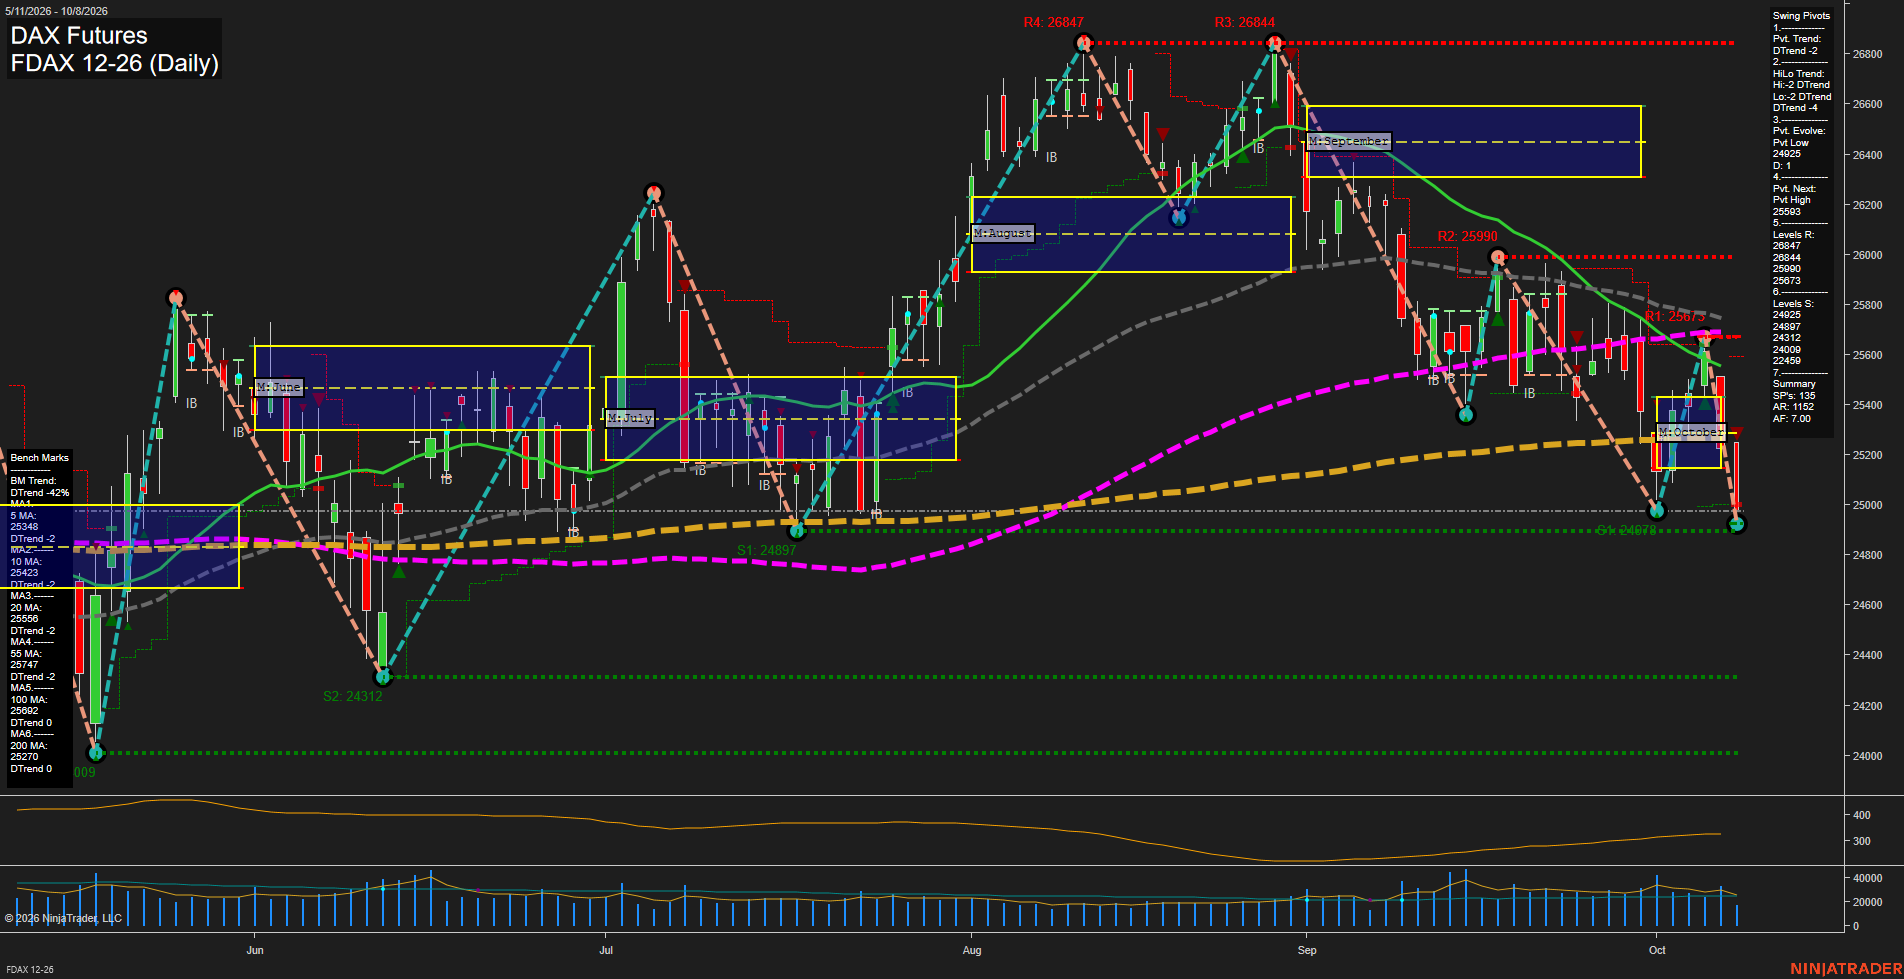Click the DAX Futures chart title

tap(79, 35)
